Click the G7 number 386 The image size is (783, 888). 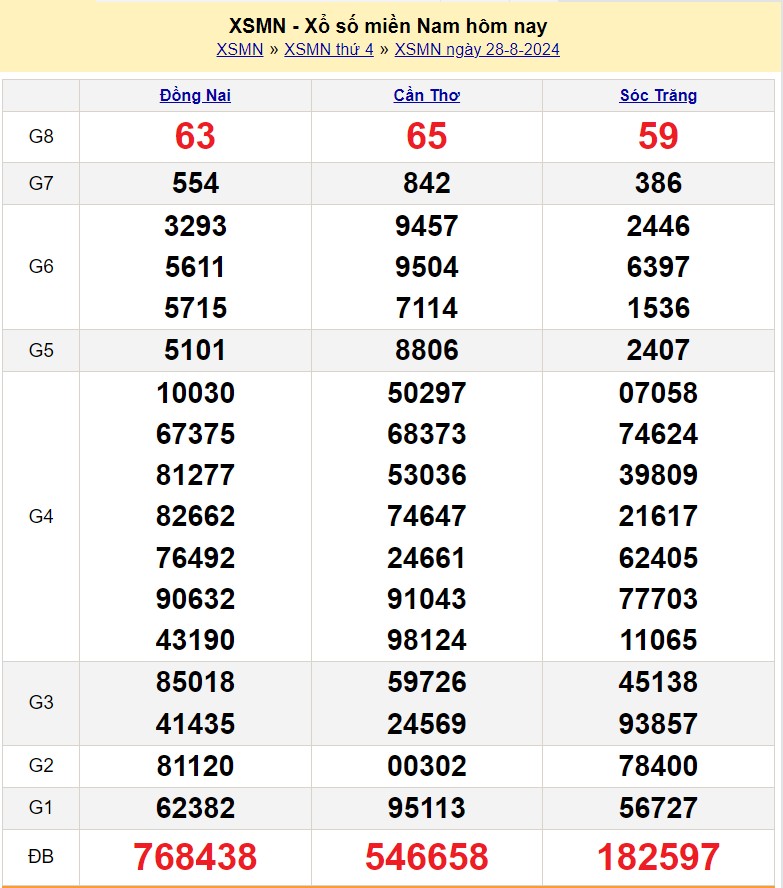pyautogui.click(x=658, y=183)
